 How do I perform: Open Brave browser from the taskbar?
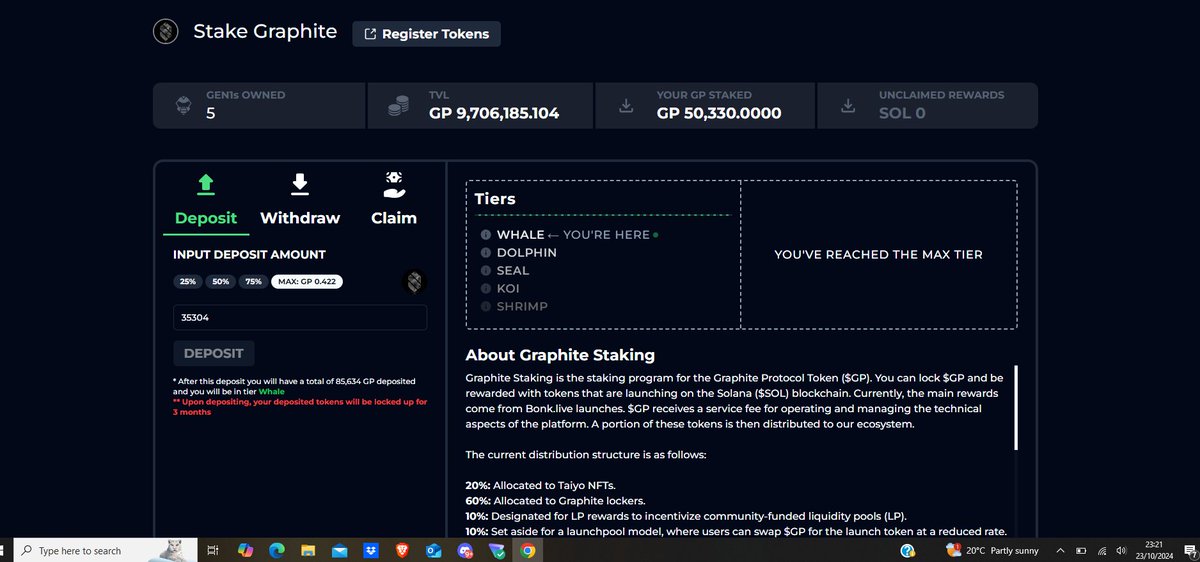402,550
